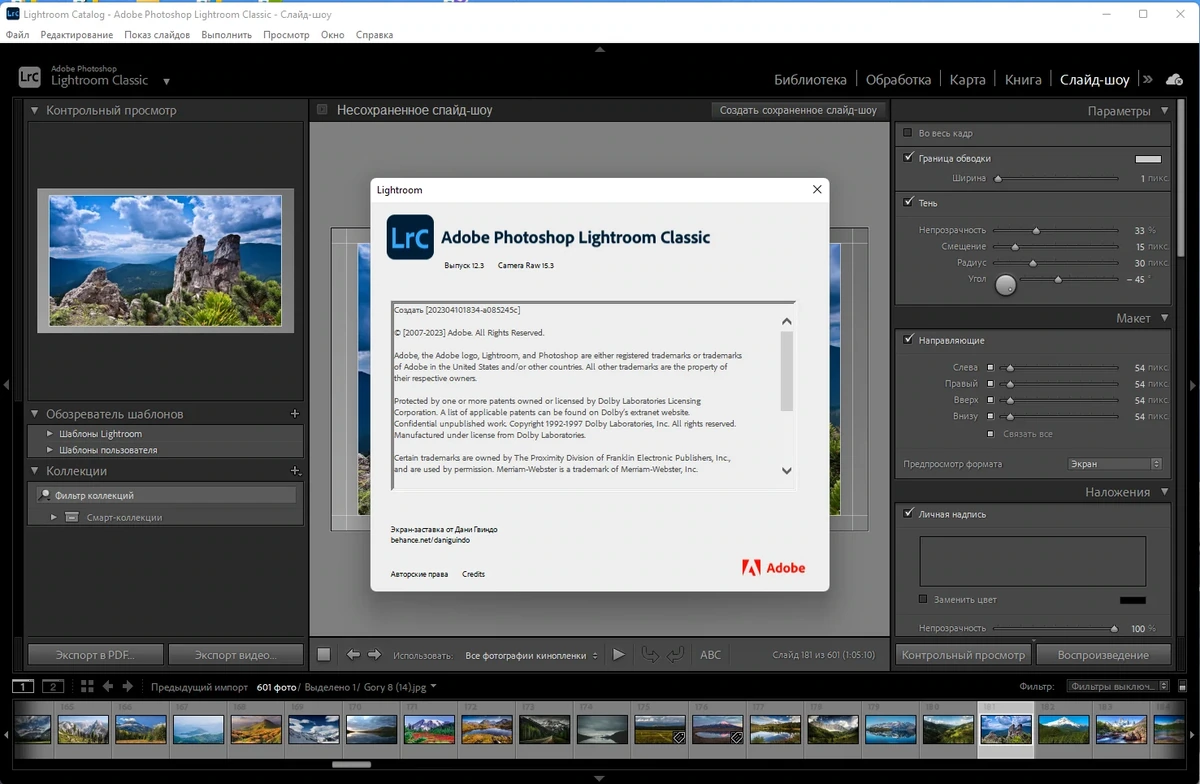This screenshot has width=1200, height=784.
Task: Switch to grid view icon in filmstrip bar
Action: click(x=87, y=686)
